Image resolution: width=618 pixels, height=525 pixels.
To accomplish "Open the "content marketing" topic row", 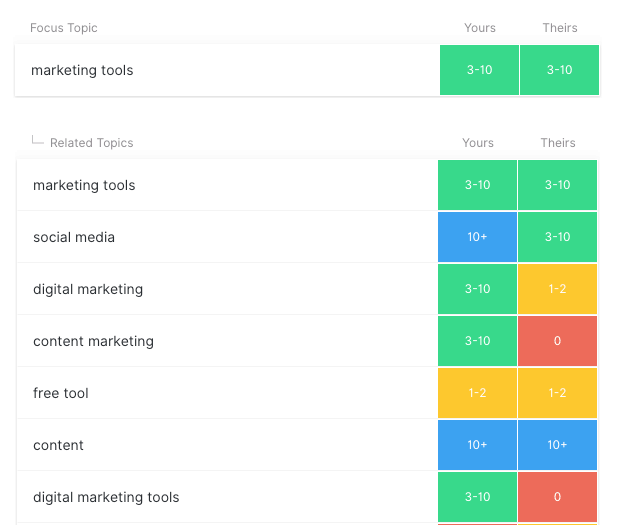I will point(93,341).
